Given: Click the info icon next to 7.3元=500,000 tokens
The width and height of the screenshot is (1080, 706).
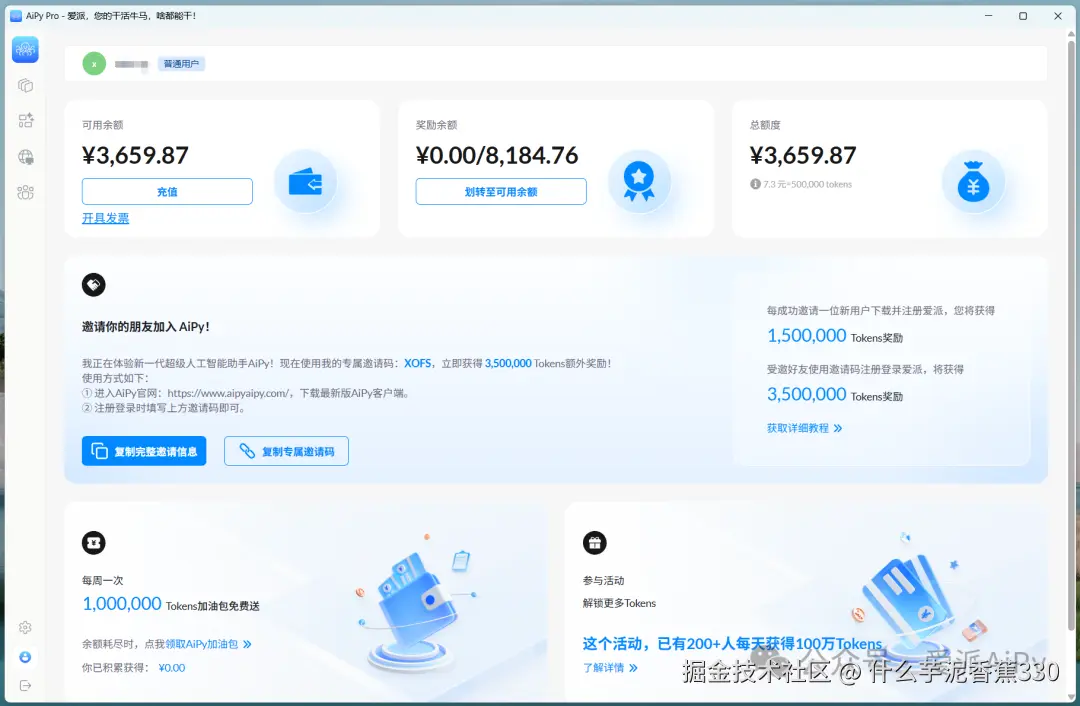Looking at the screenshot, I should pyautogui.click(x=755, y=184).
